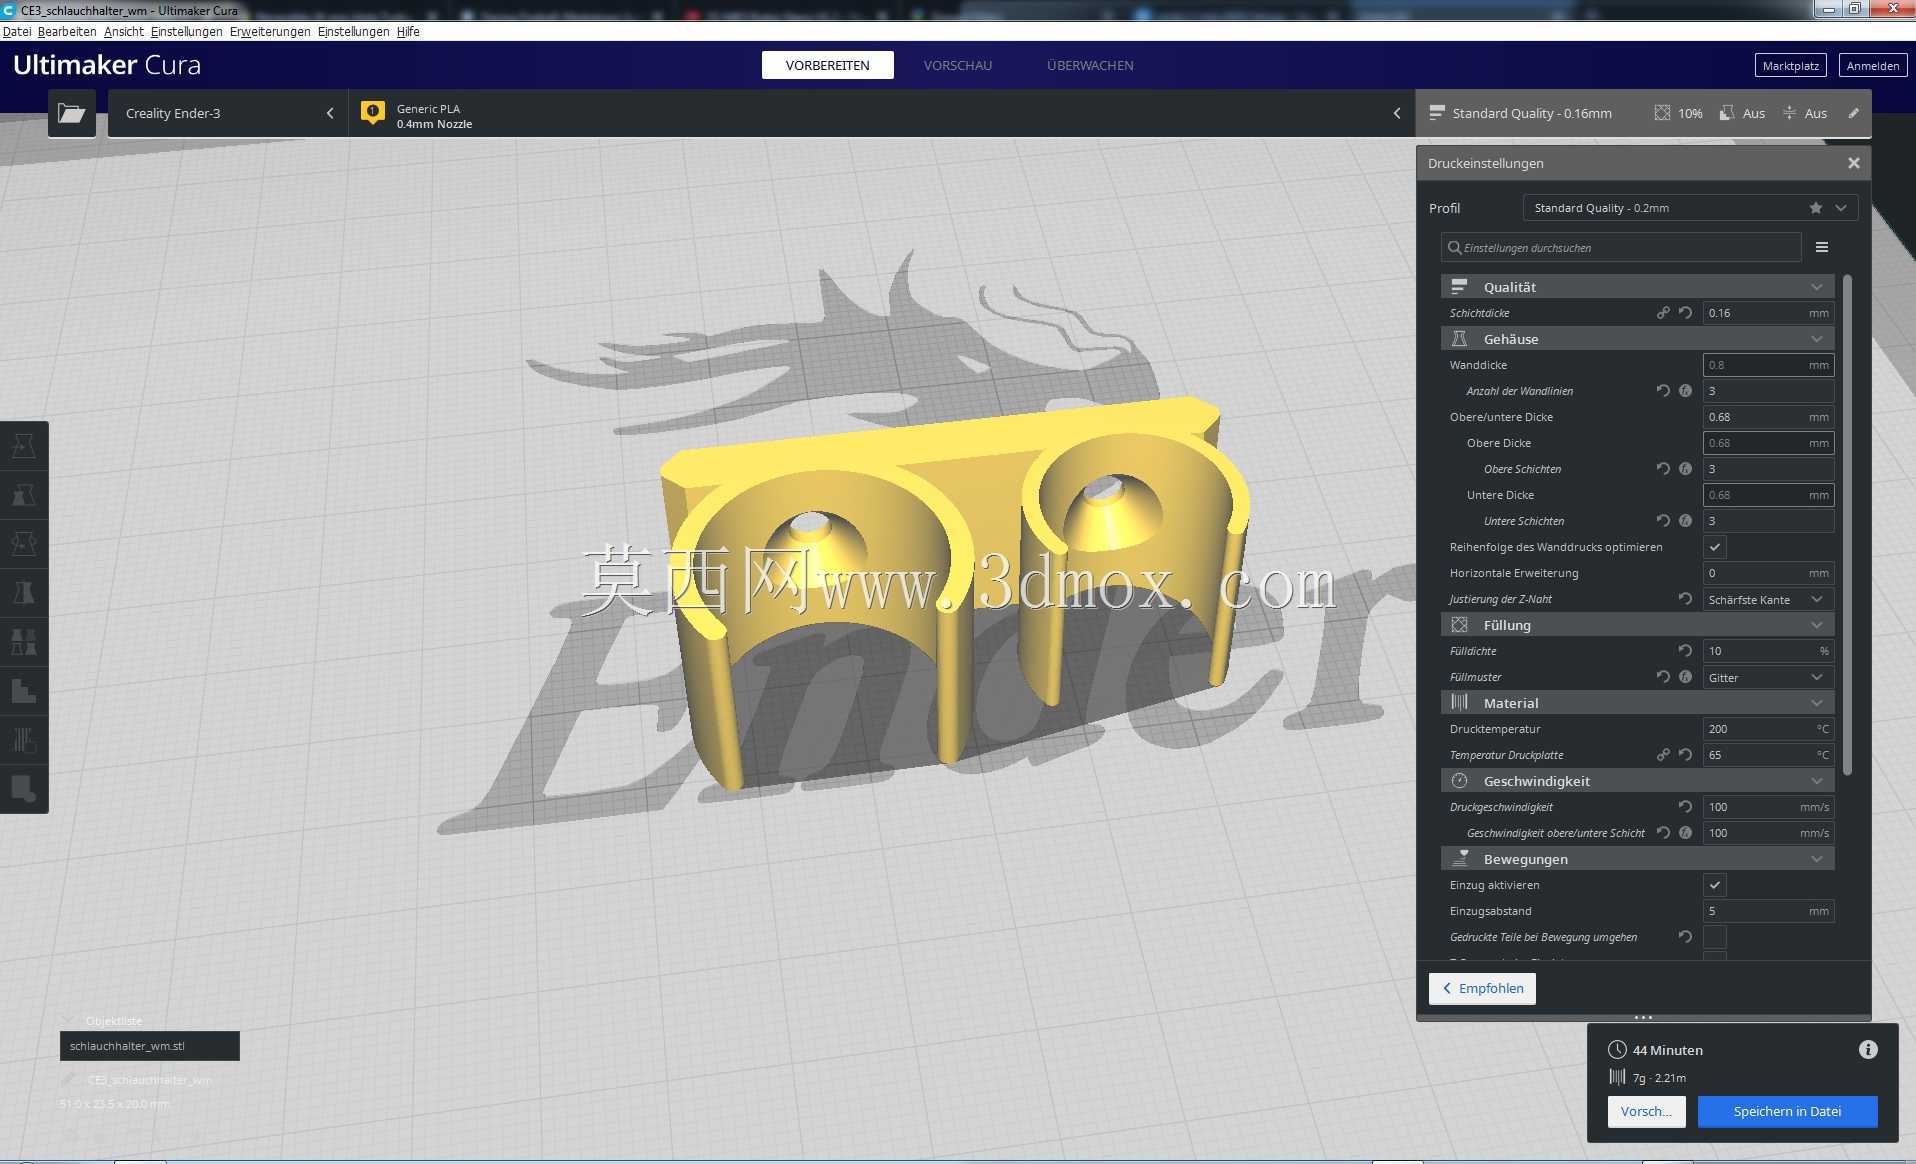Image resolution: width=1916 pixels, height=1164 pixels.
Task: Switch to the VORSCHAU tab
Action: [958, 65]
